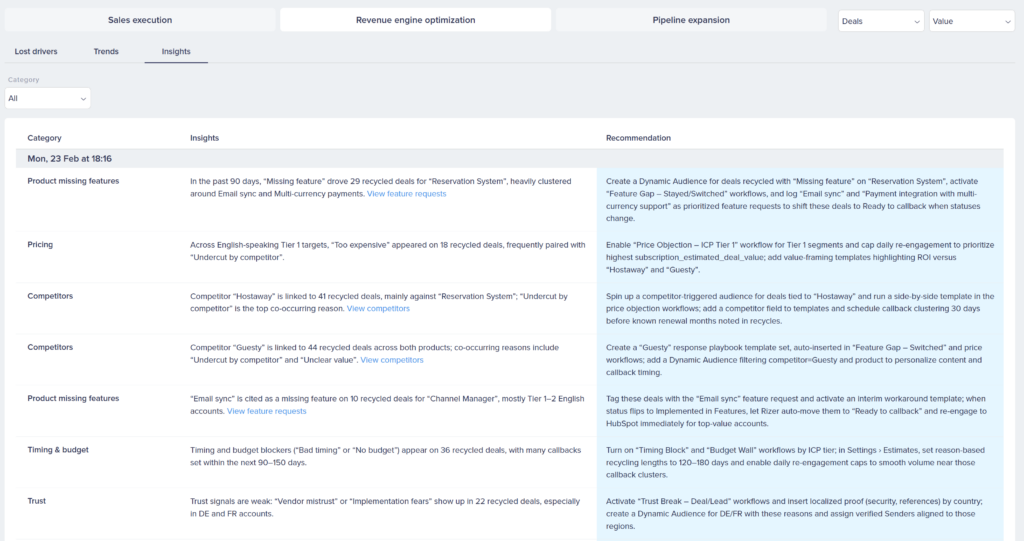Image resolution: width=1024 pixels, height=541 pixels.
Task: Open View feature requests in Channel Manager insight
Action: (x=267, y=411)
